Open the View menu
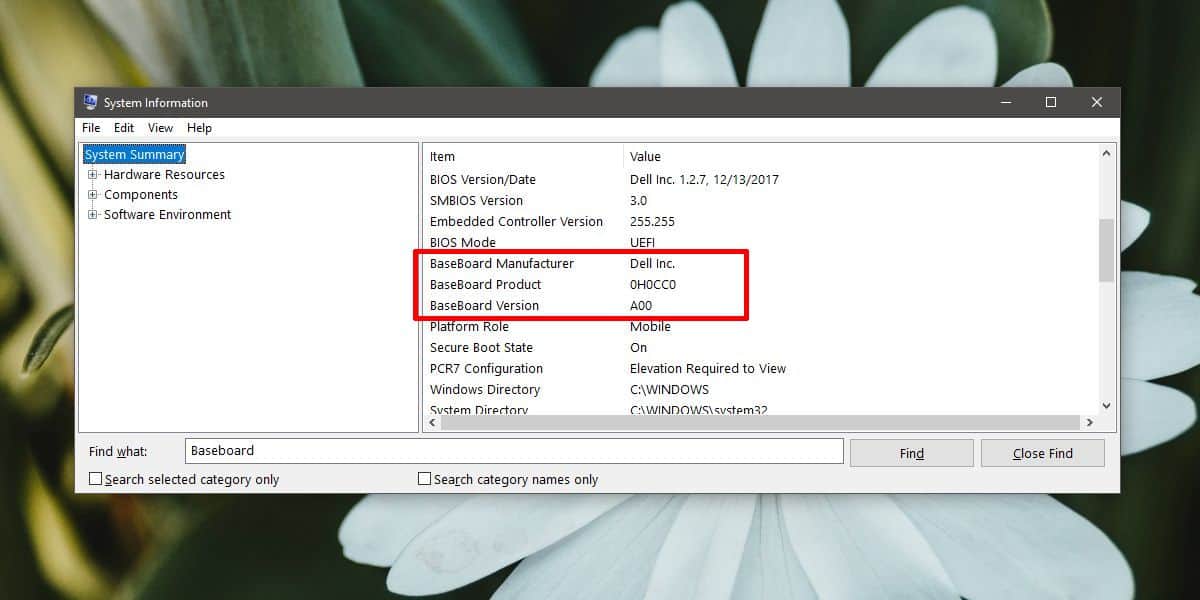1200x600 pixels. point(160,128)
